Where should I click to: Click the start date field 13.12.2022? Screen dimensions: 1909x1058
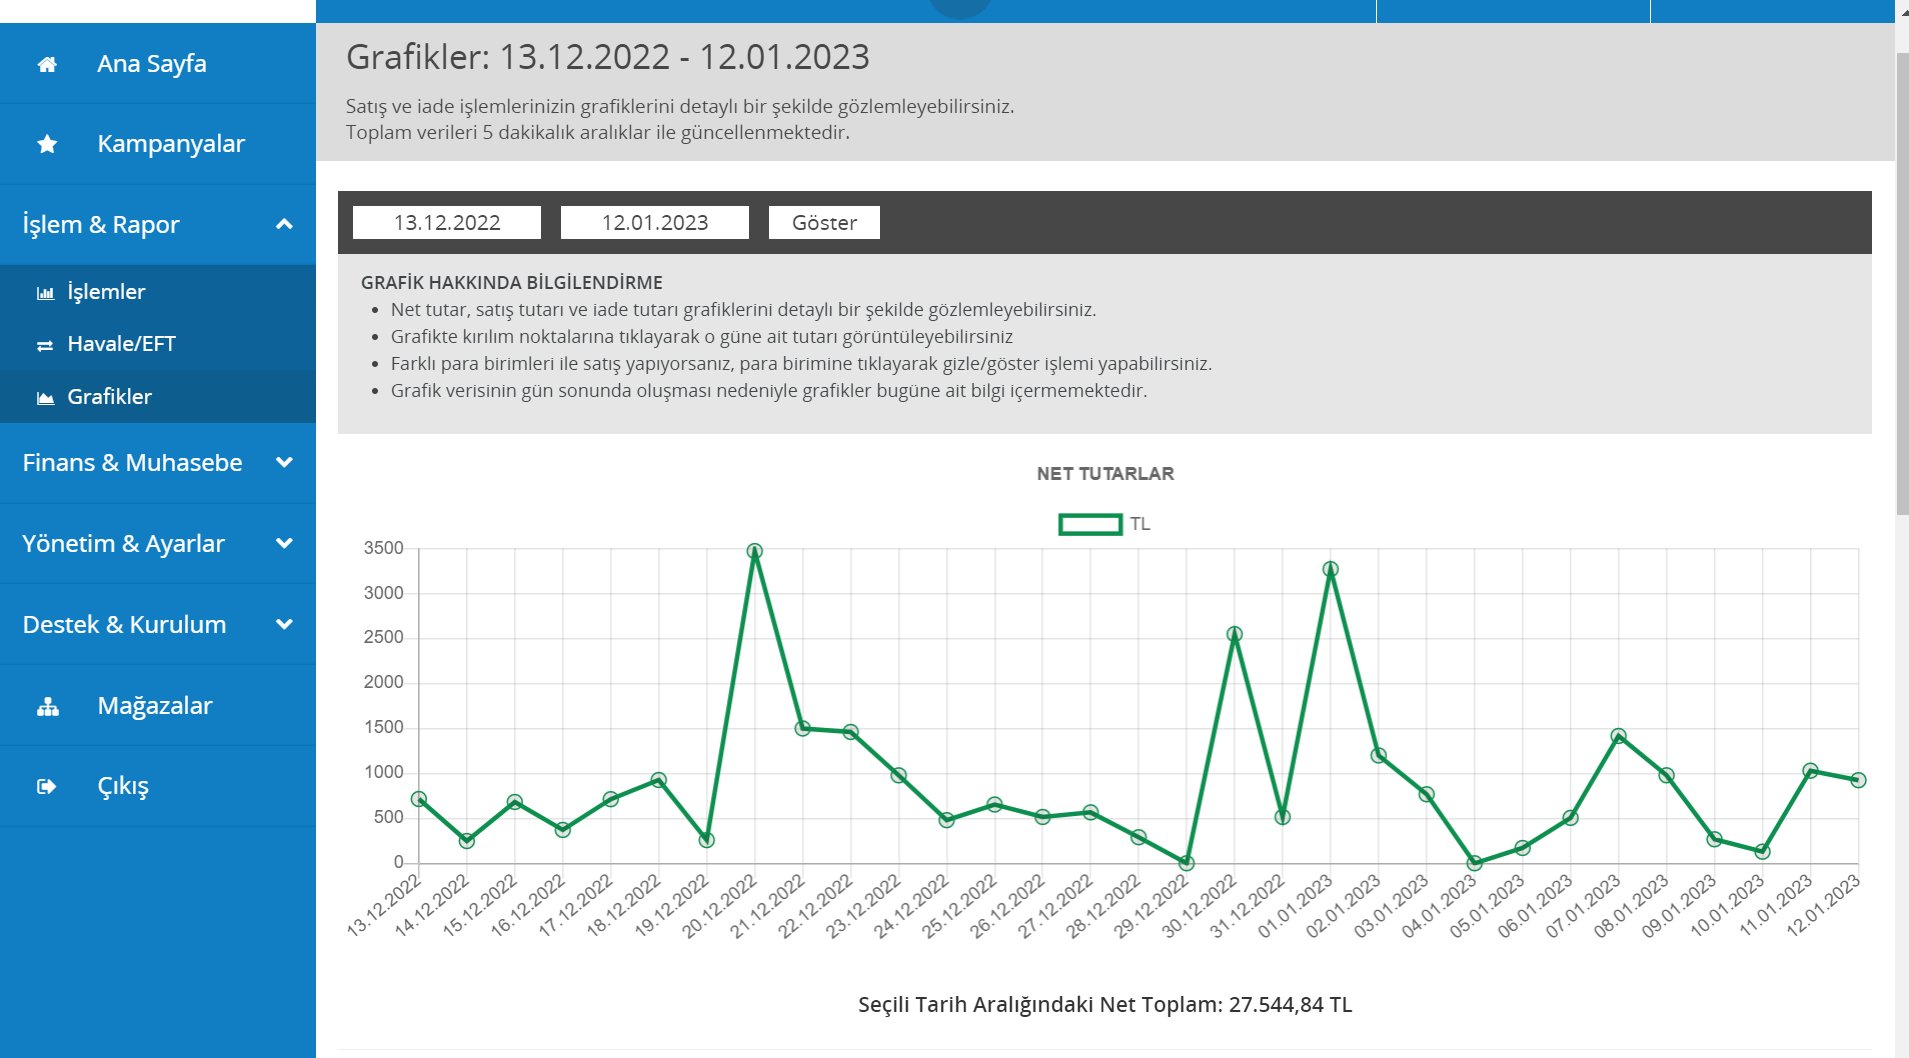tap(447, 223)
